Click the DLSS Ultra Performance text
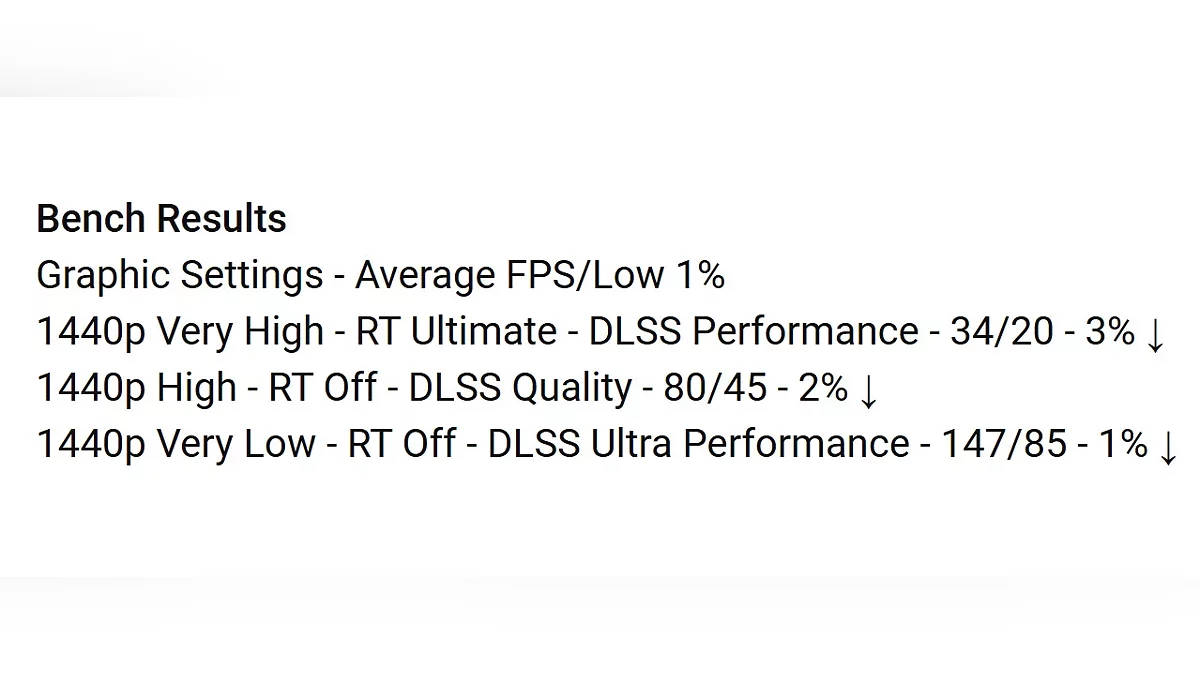The image size is (1200, 675). (x=698, y=444)
